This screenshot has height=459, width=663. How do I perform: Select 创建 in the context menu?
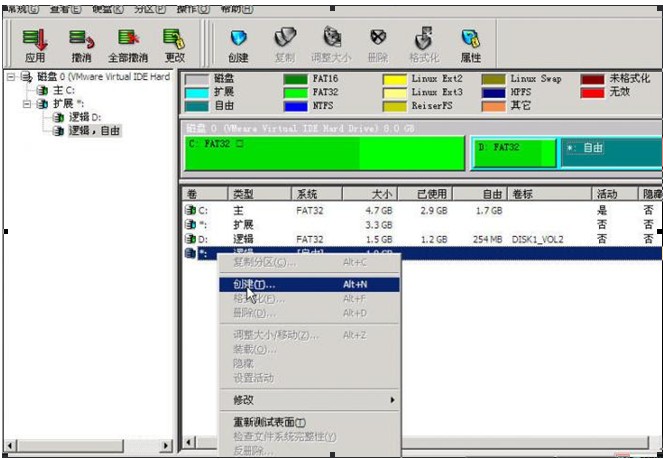tap(254, 285)
